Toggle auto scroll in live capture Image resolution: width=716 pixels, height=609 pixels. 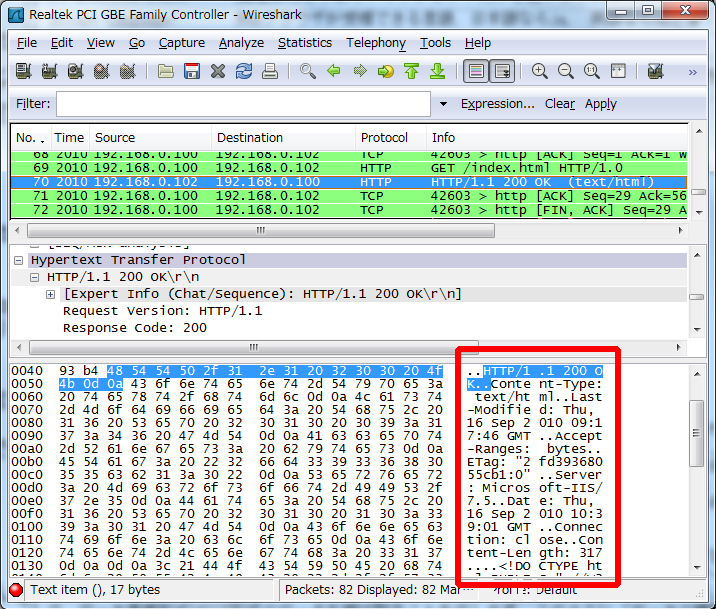tap(502, 72)
